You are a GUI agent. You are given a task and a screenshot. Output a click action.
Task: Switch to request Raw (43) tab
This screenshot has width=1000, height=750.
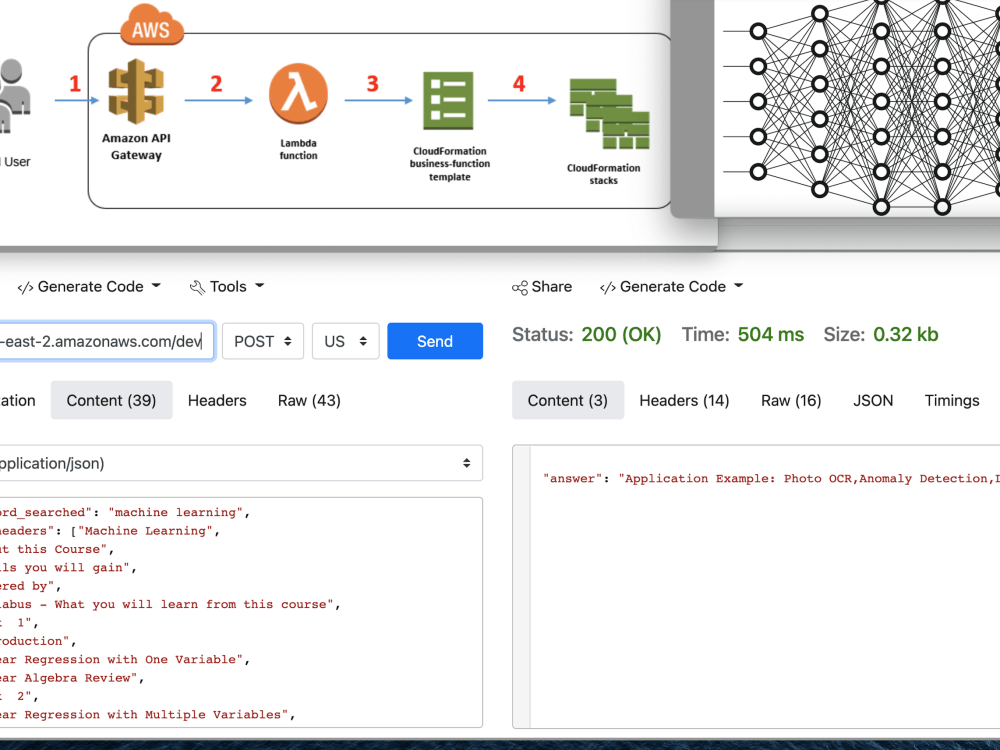coord(309,401)
